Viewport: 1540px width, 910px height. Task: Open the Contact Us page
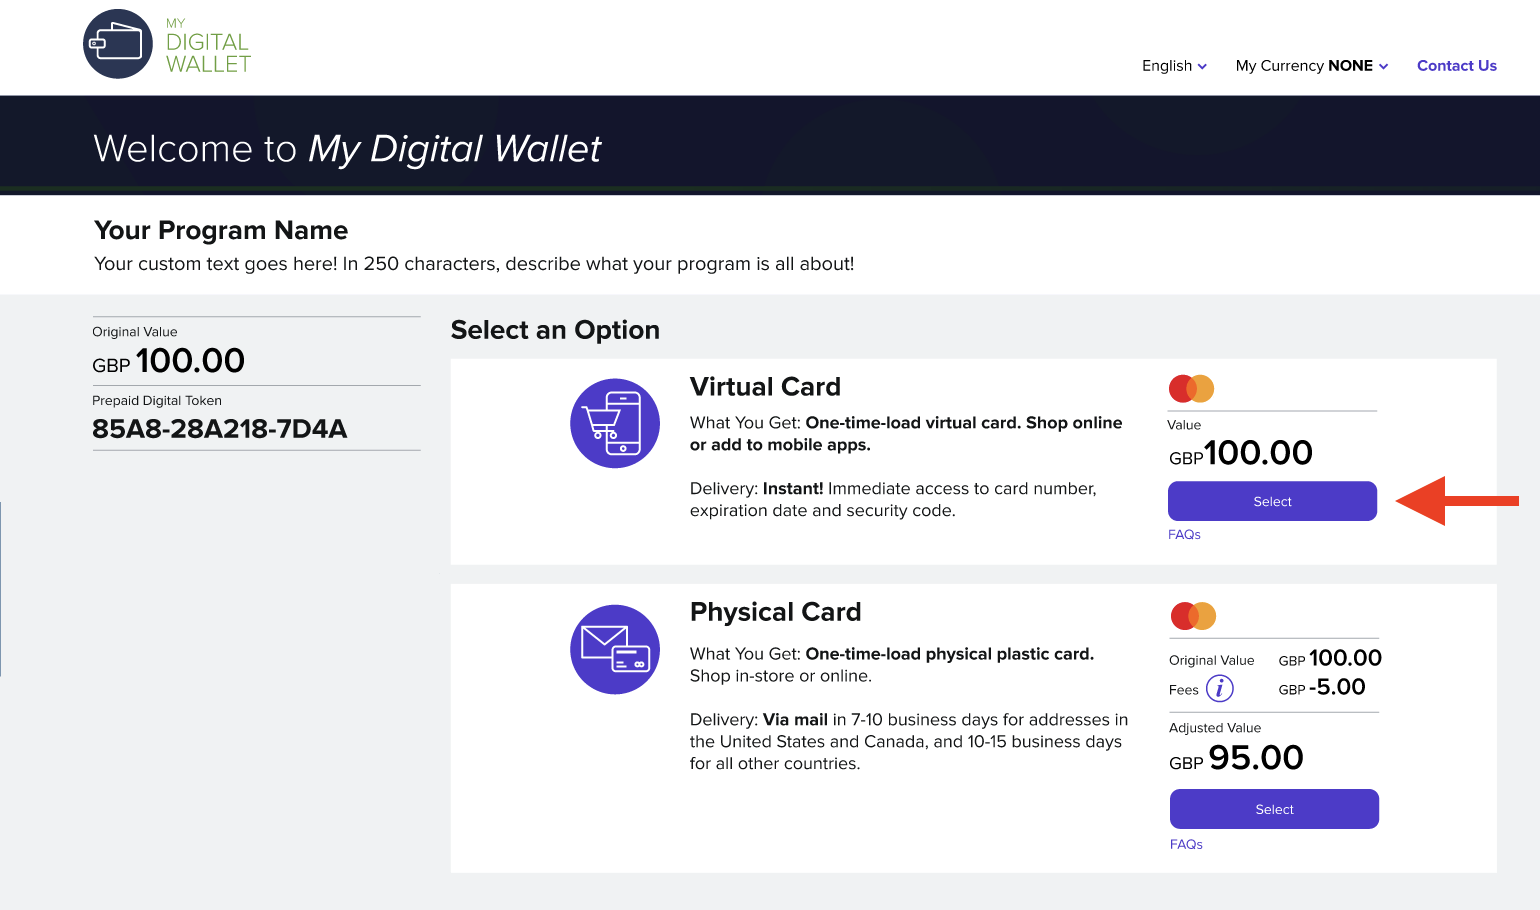pos(1456,66)
